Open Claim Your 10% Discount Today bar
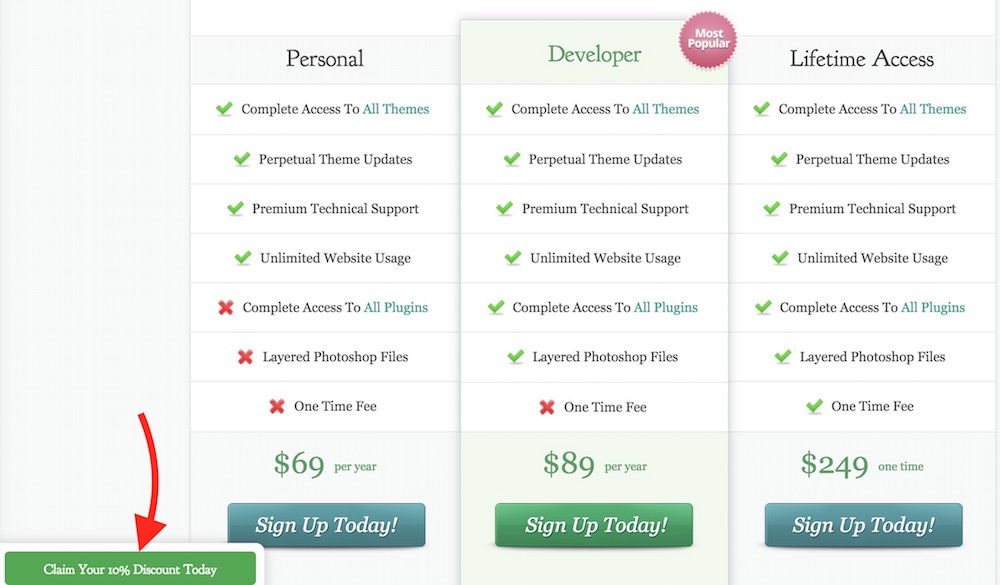The height and width of the screenshot is (585, 1000). pos(130,569)
